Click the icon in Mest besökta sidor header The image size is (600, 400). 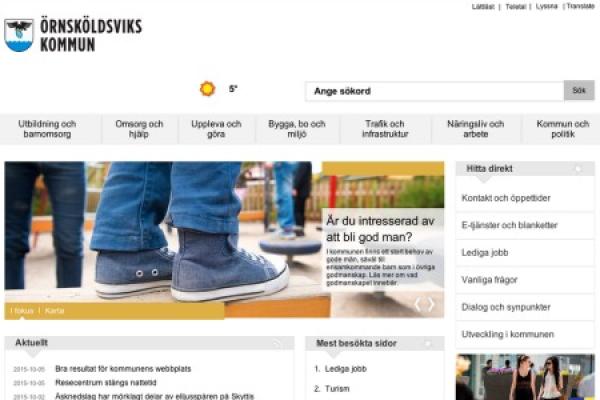[x=427, y=343]
